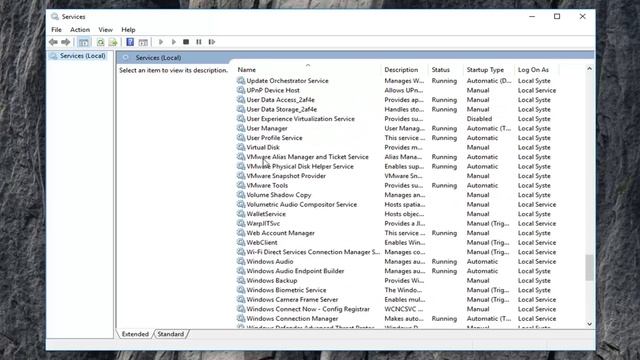Sort by the Startup Type column header
The height and width of the screenshot is (360, 640).
coord(489,70)
